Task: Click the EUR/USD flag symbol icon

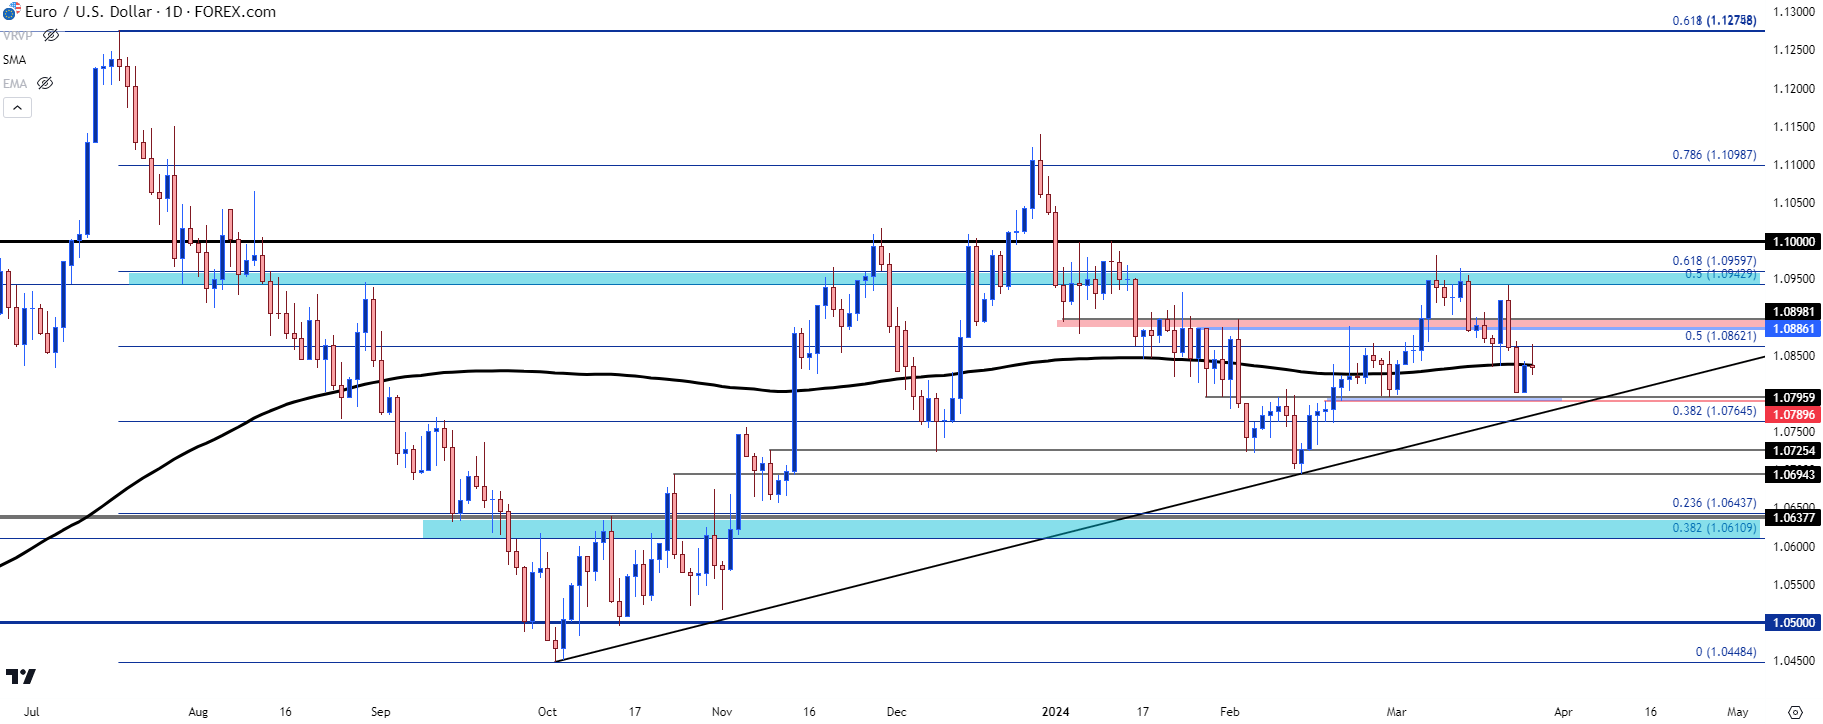Action: (11, 12)
